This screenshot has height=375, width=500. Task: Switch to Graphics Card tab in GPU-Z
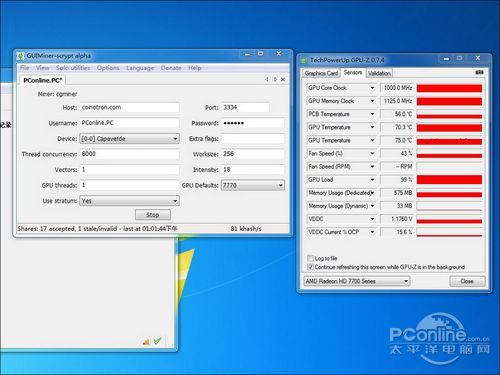click(x=321, y=73)
